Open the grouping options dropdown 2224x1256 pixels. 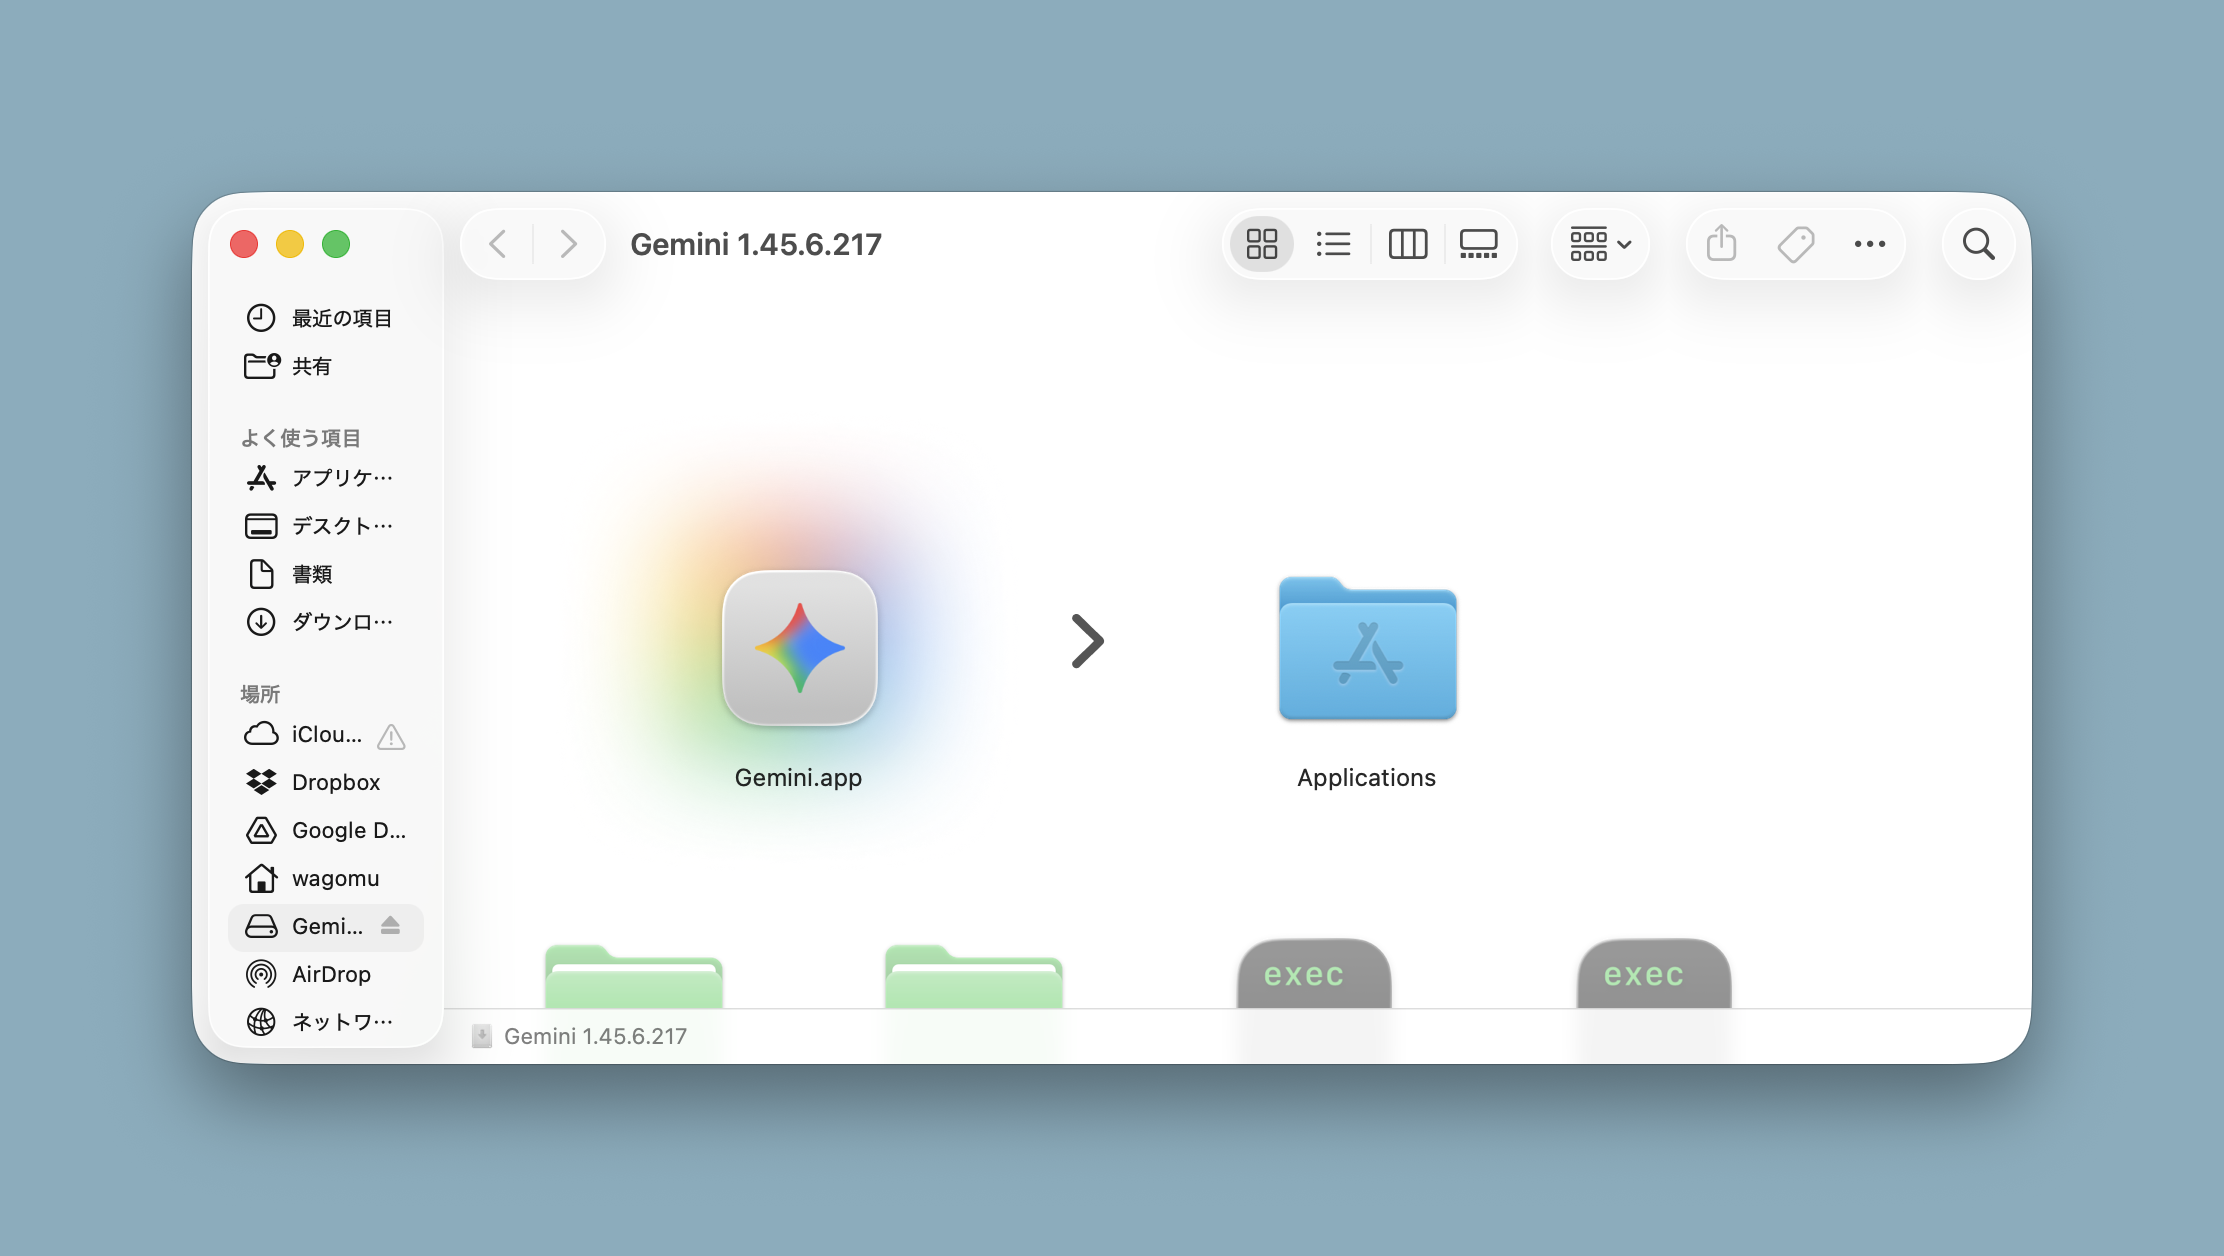point(1600,244)
